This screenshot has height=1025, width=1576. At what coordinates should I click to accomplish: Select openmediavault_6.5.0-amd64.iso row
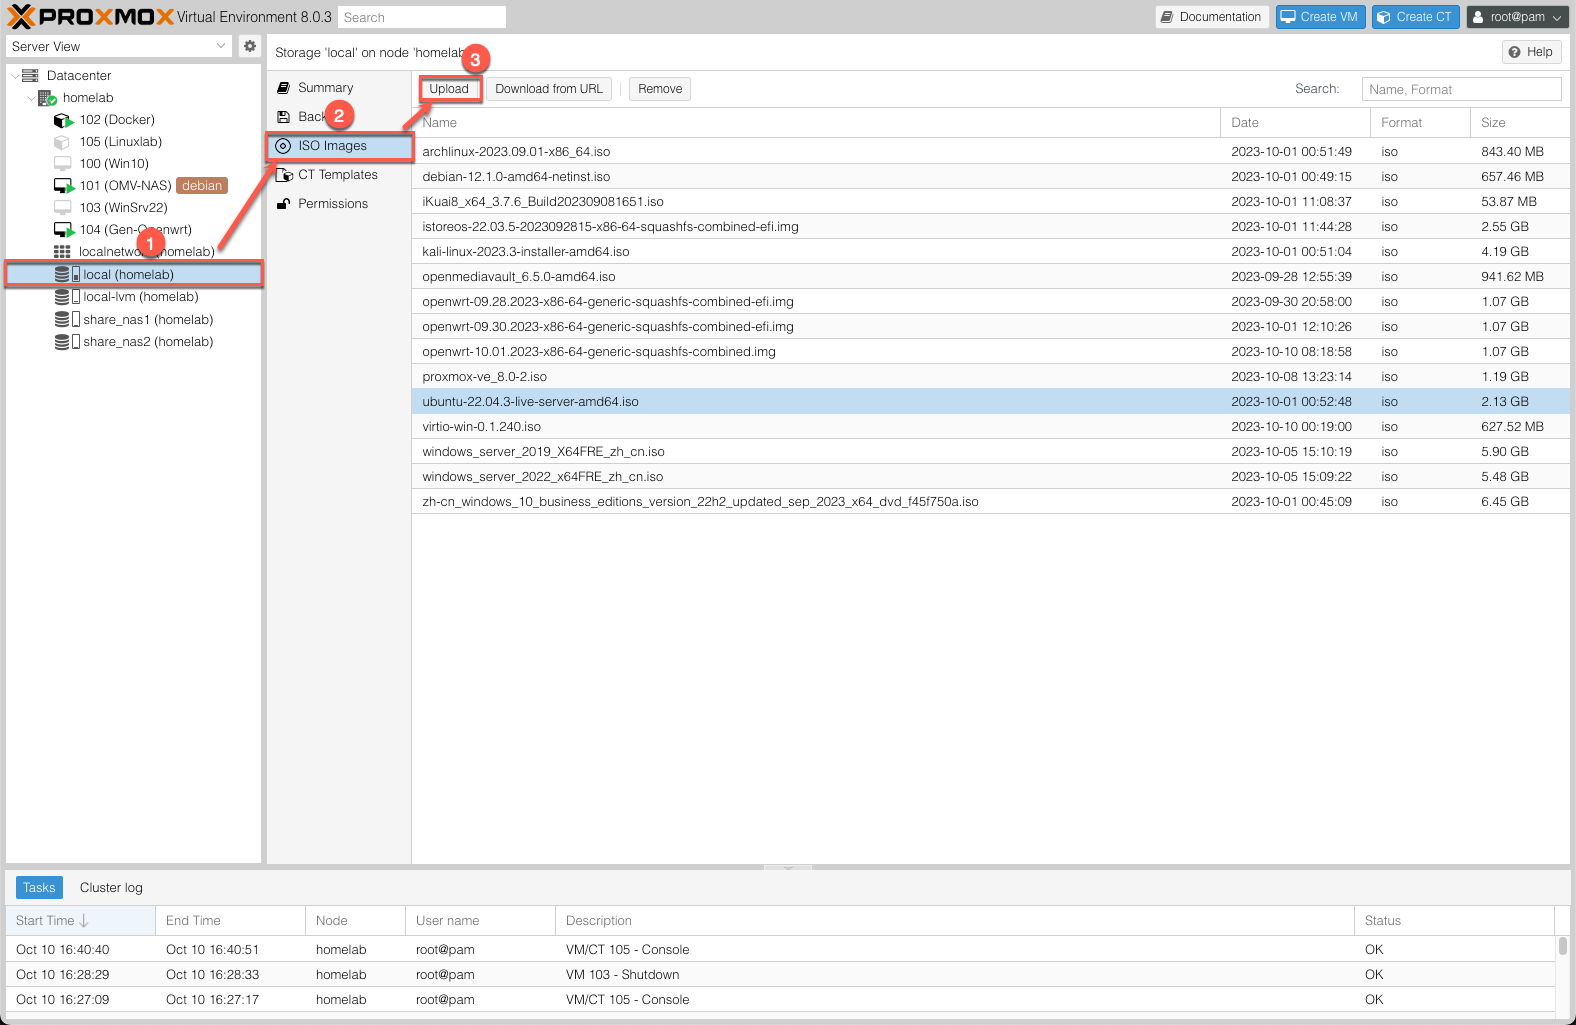click(990, 277)
